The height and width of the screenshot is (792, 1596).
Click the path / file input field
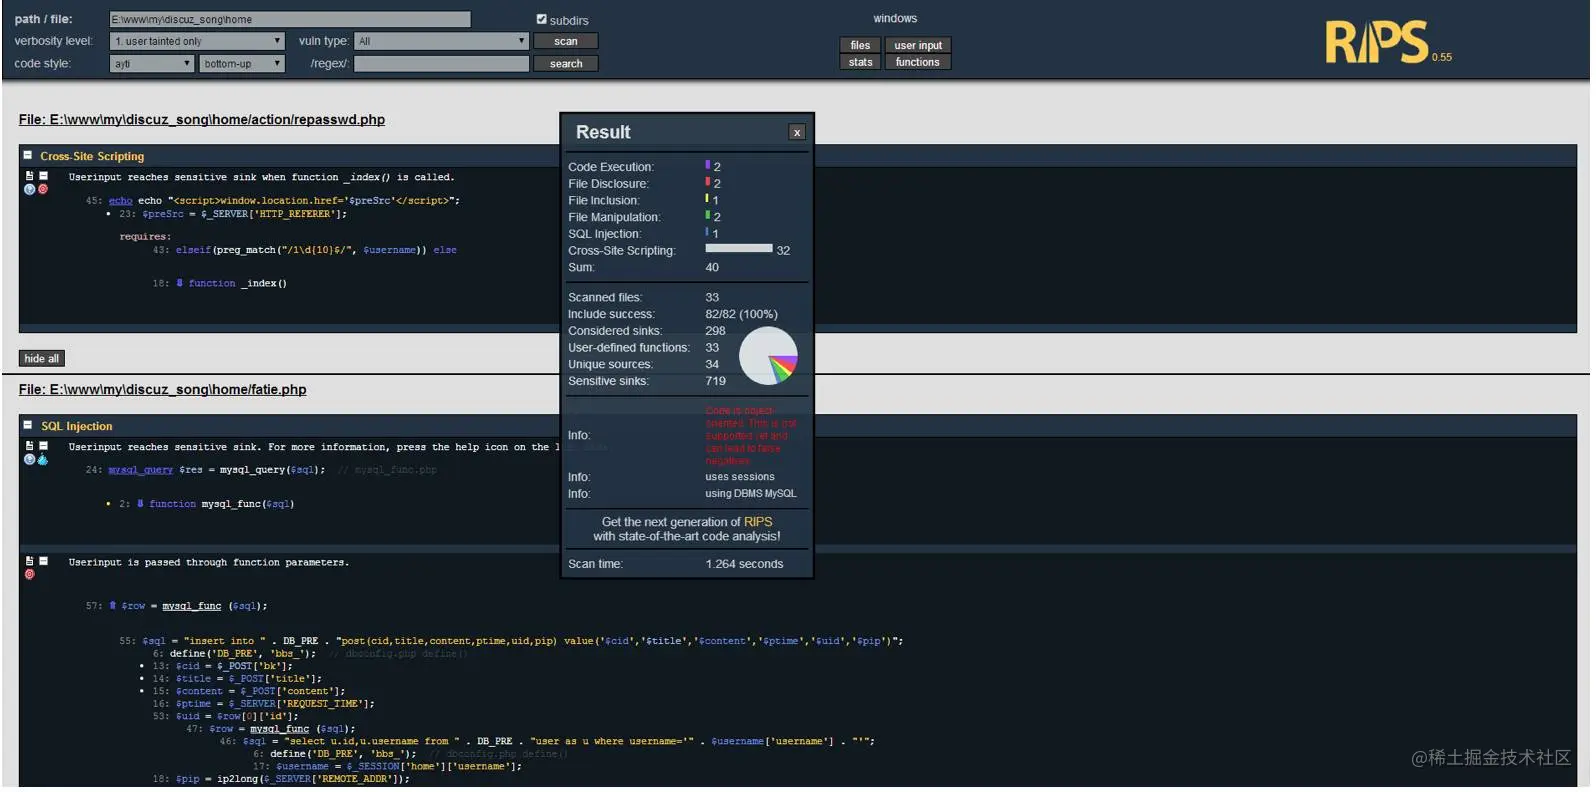tap(290, 19)
